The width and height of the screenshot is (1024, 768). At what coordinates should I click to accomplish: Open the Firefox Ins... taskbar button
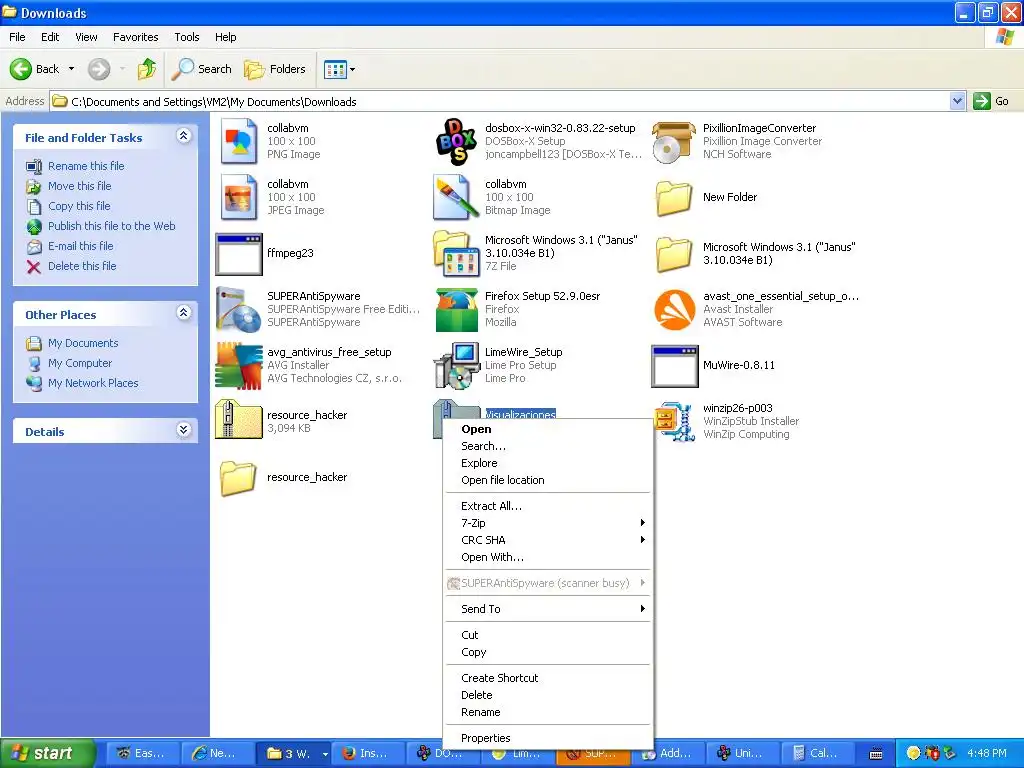click(x=368, y=754)
